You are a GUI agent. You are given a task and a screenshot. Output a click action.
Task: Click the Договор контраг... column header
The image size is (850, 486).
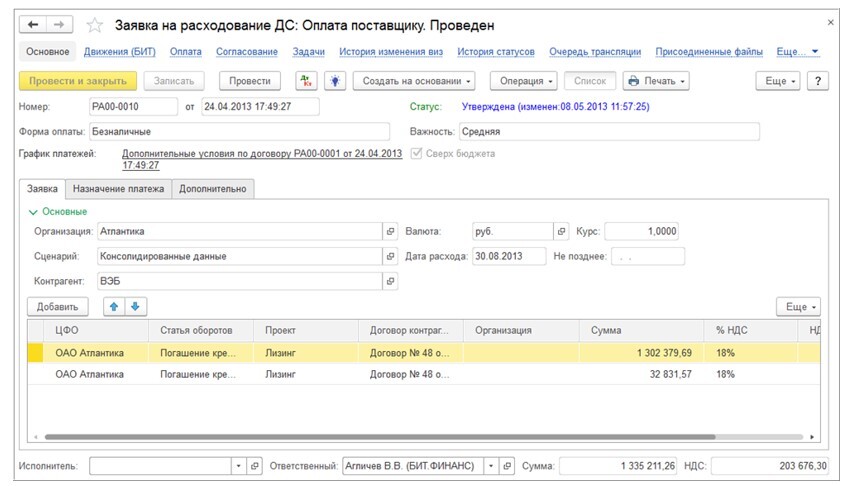(x=411, y=331)
